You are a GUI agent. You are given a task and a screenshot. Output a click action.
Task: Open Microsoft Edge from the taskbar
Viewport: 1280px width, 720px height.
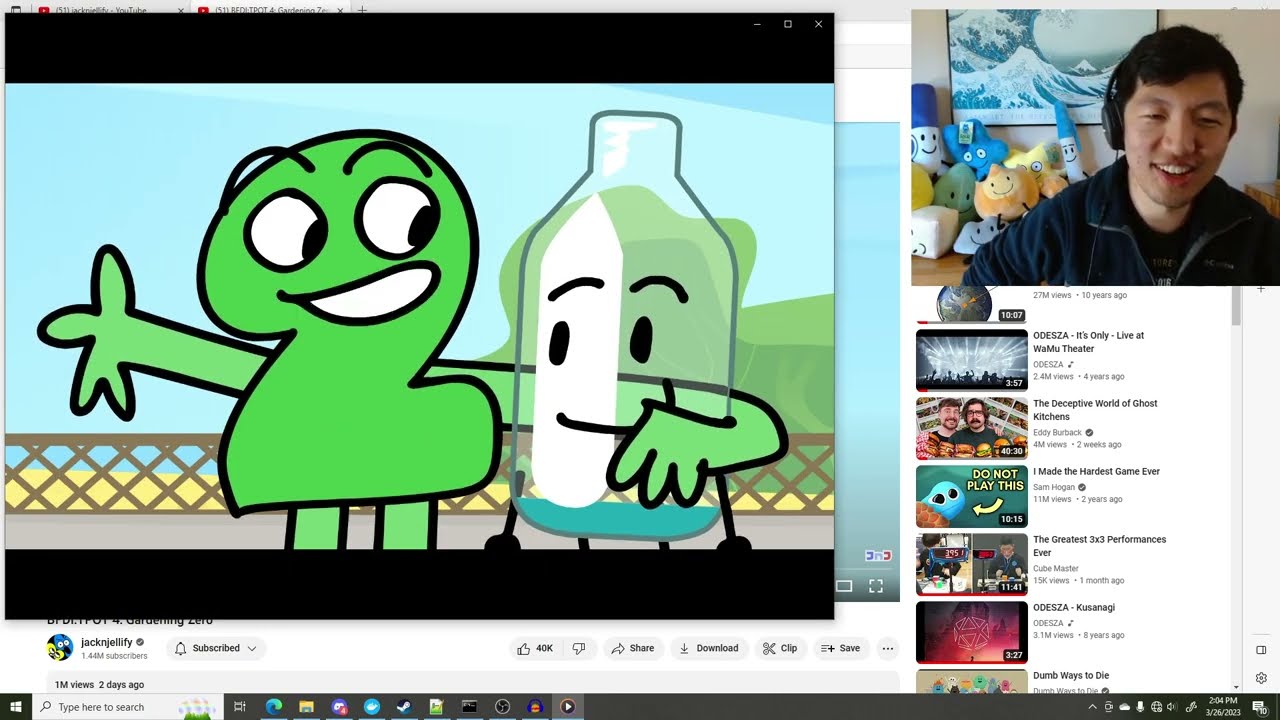coord(273,707)
